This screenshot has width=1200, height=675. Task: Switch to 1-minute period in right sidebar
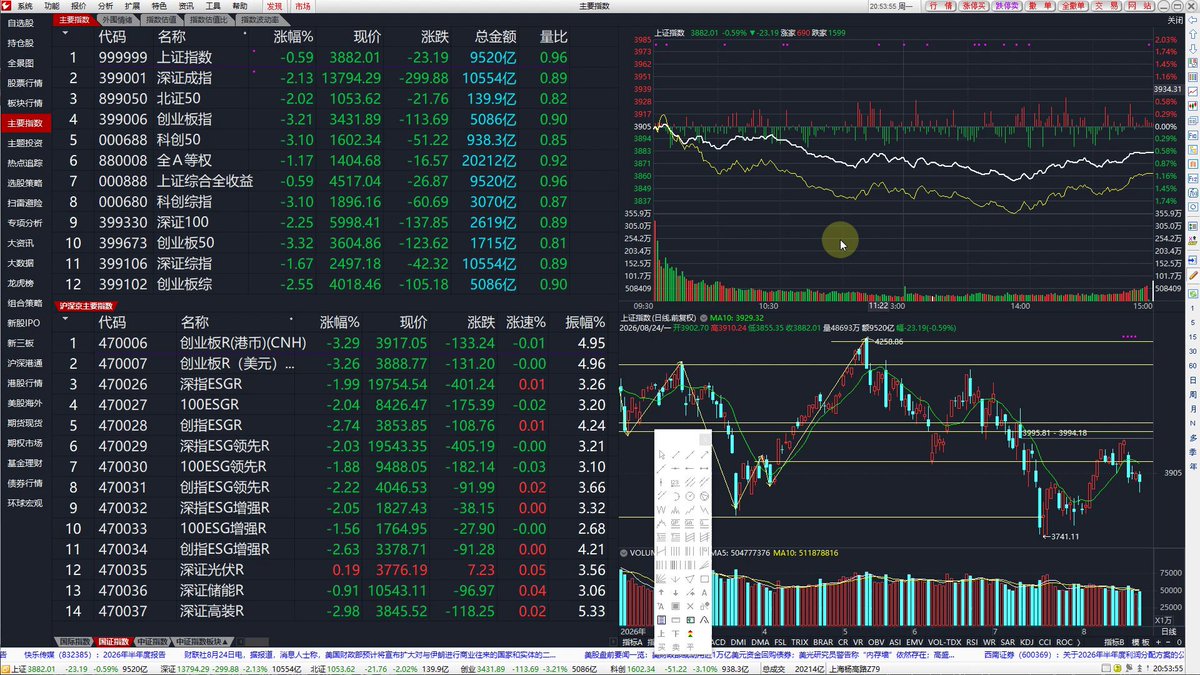click(1192, 308)
